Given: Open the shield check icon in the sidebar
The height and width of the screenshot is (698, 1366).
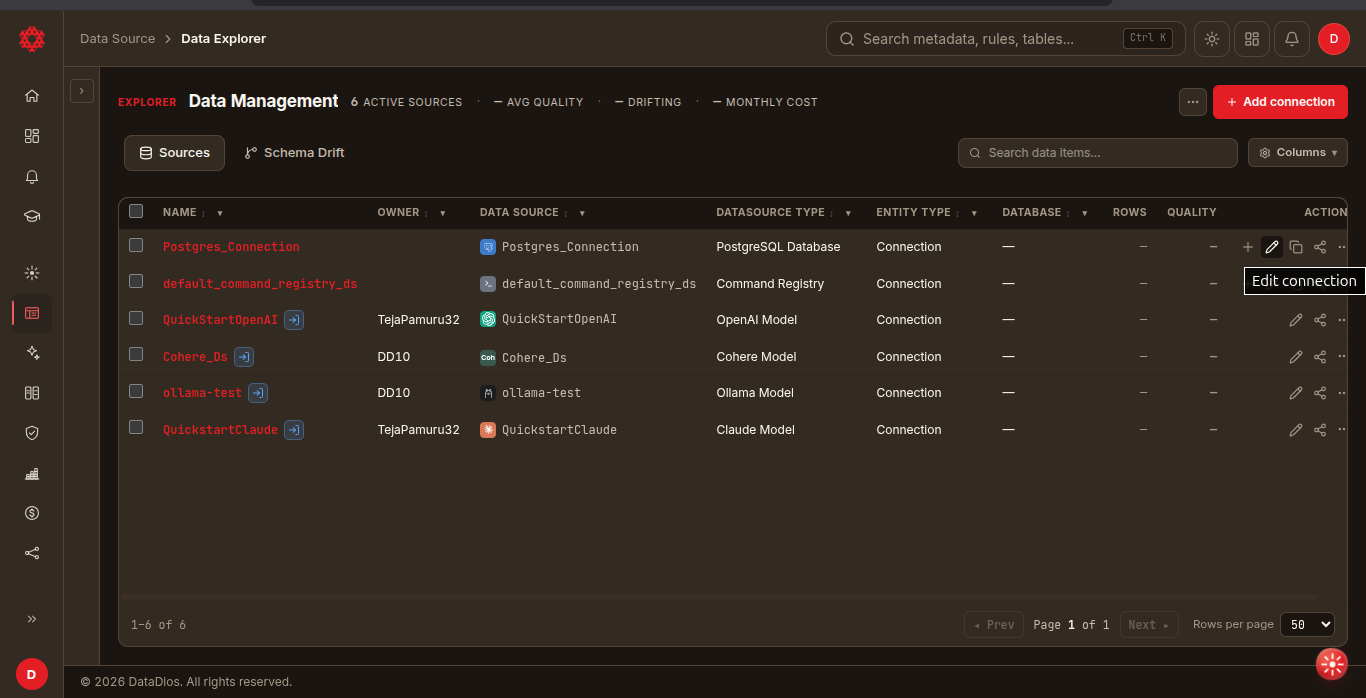Looking at the screenshot, I should coord(32,433).
